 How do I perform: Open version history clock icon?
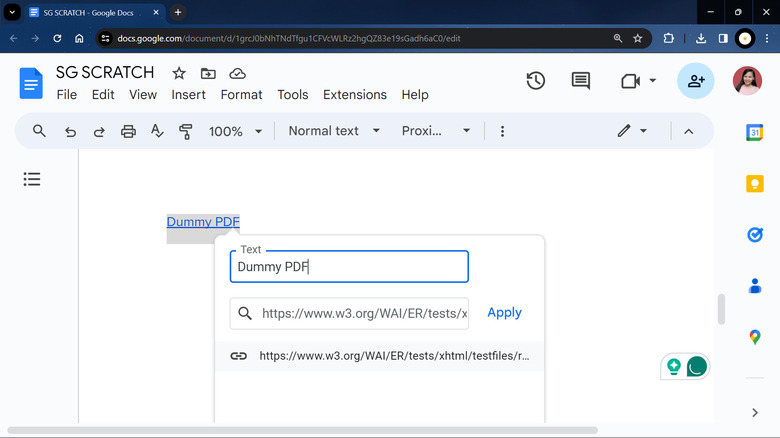536,81
